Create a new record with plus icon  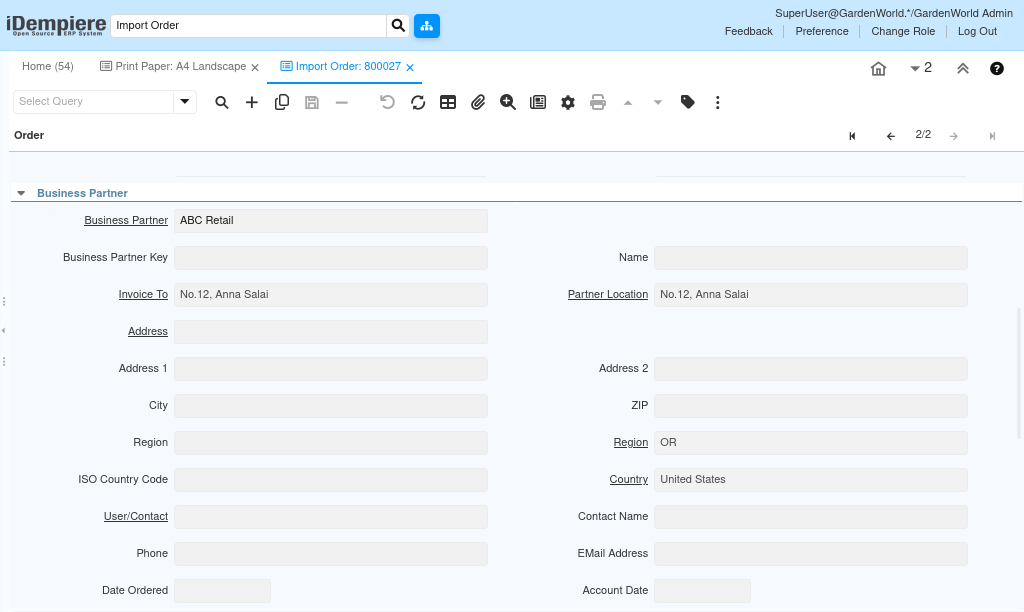251,103
